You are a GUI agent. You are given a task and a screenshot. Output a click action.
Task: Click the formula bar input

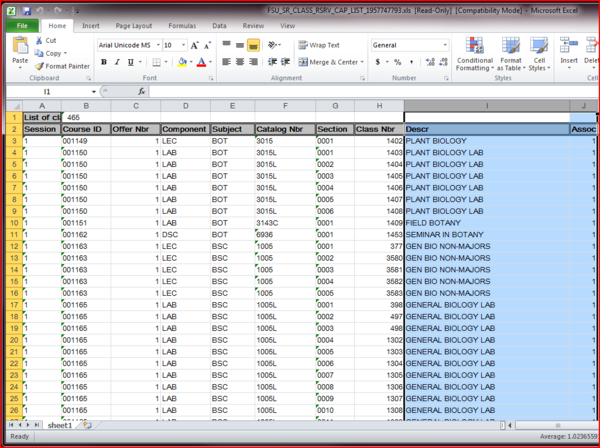373,92
